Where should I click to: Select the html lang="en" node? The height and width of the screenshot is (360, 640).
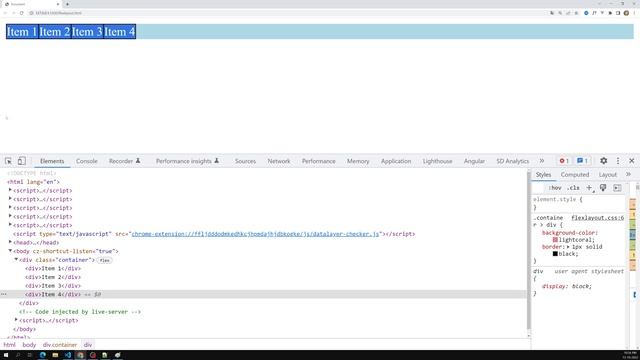point(33,182)
